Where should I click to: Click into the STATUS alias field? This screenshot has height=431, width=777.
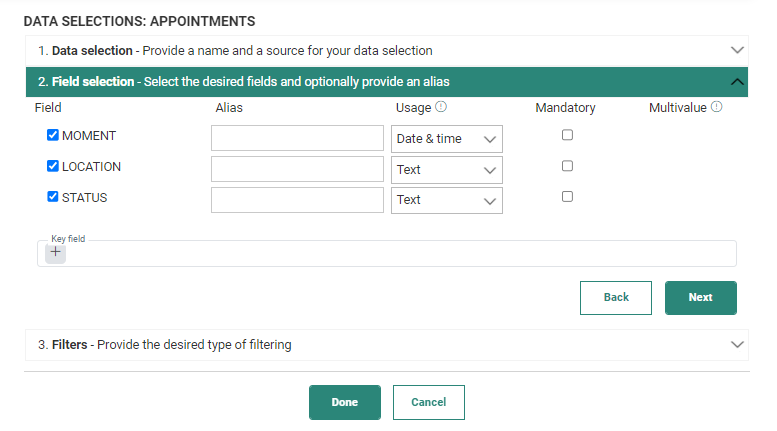pyautogui.click(x=297, y=200)
